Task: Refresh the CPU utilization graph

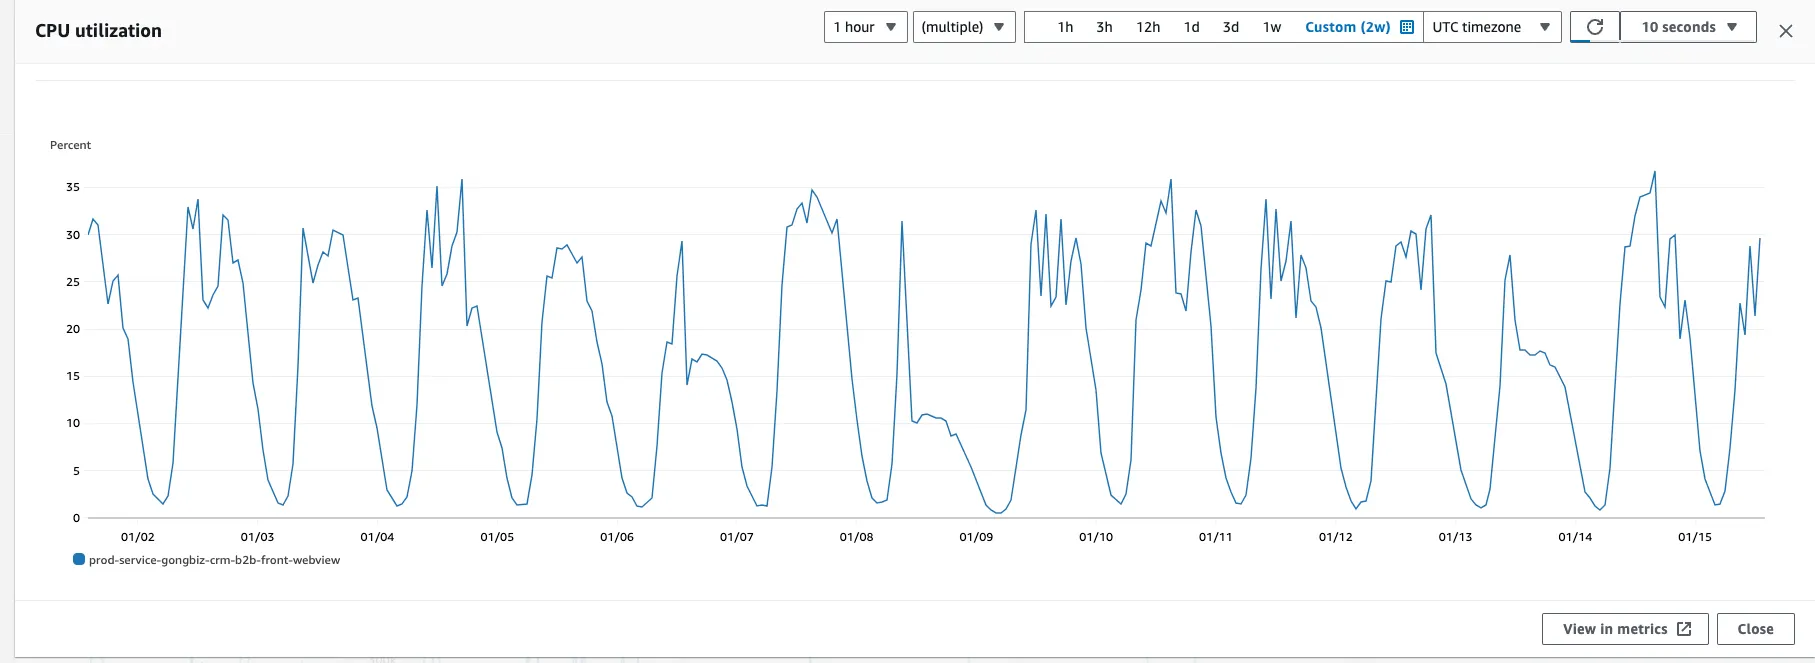Action: point(1595,27)
